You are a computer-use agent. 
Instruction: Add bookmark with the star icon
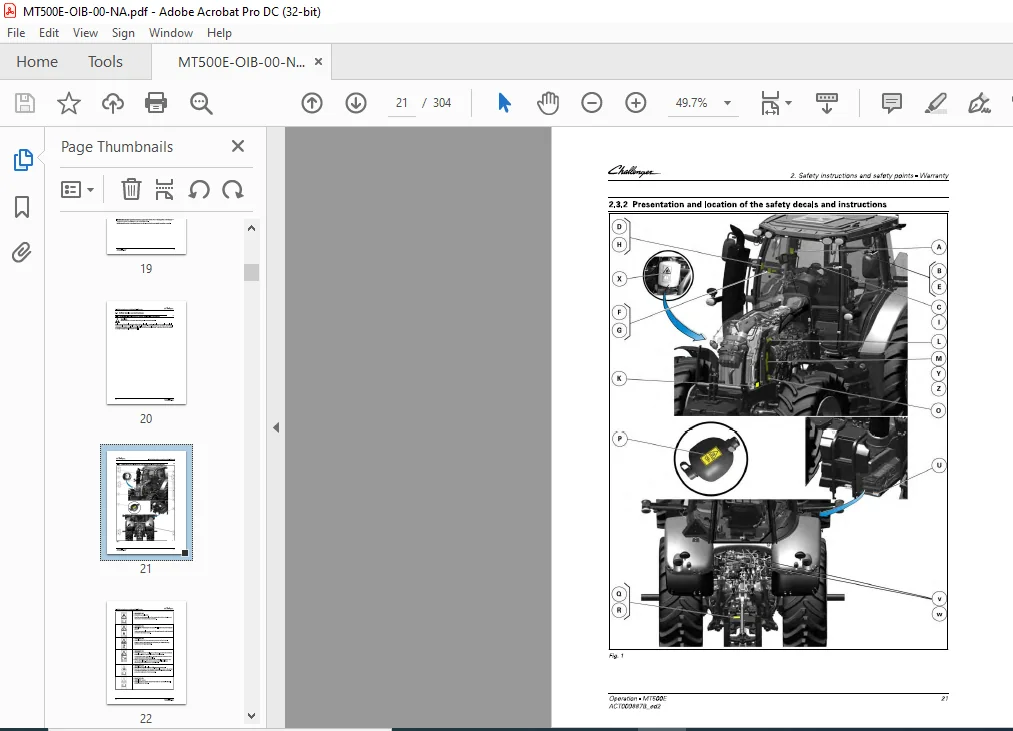point(68,103)
